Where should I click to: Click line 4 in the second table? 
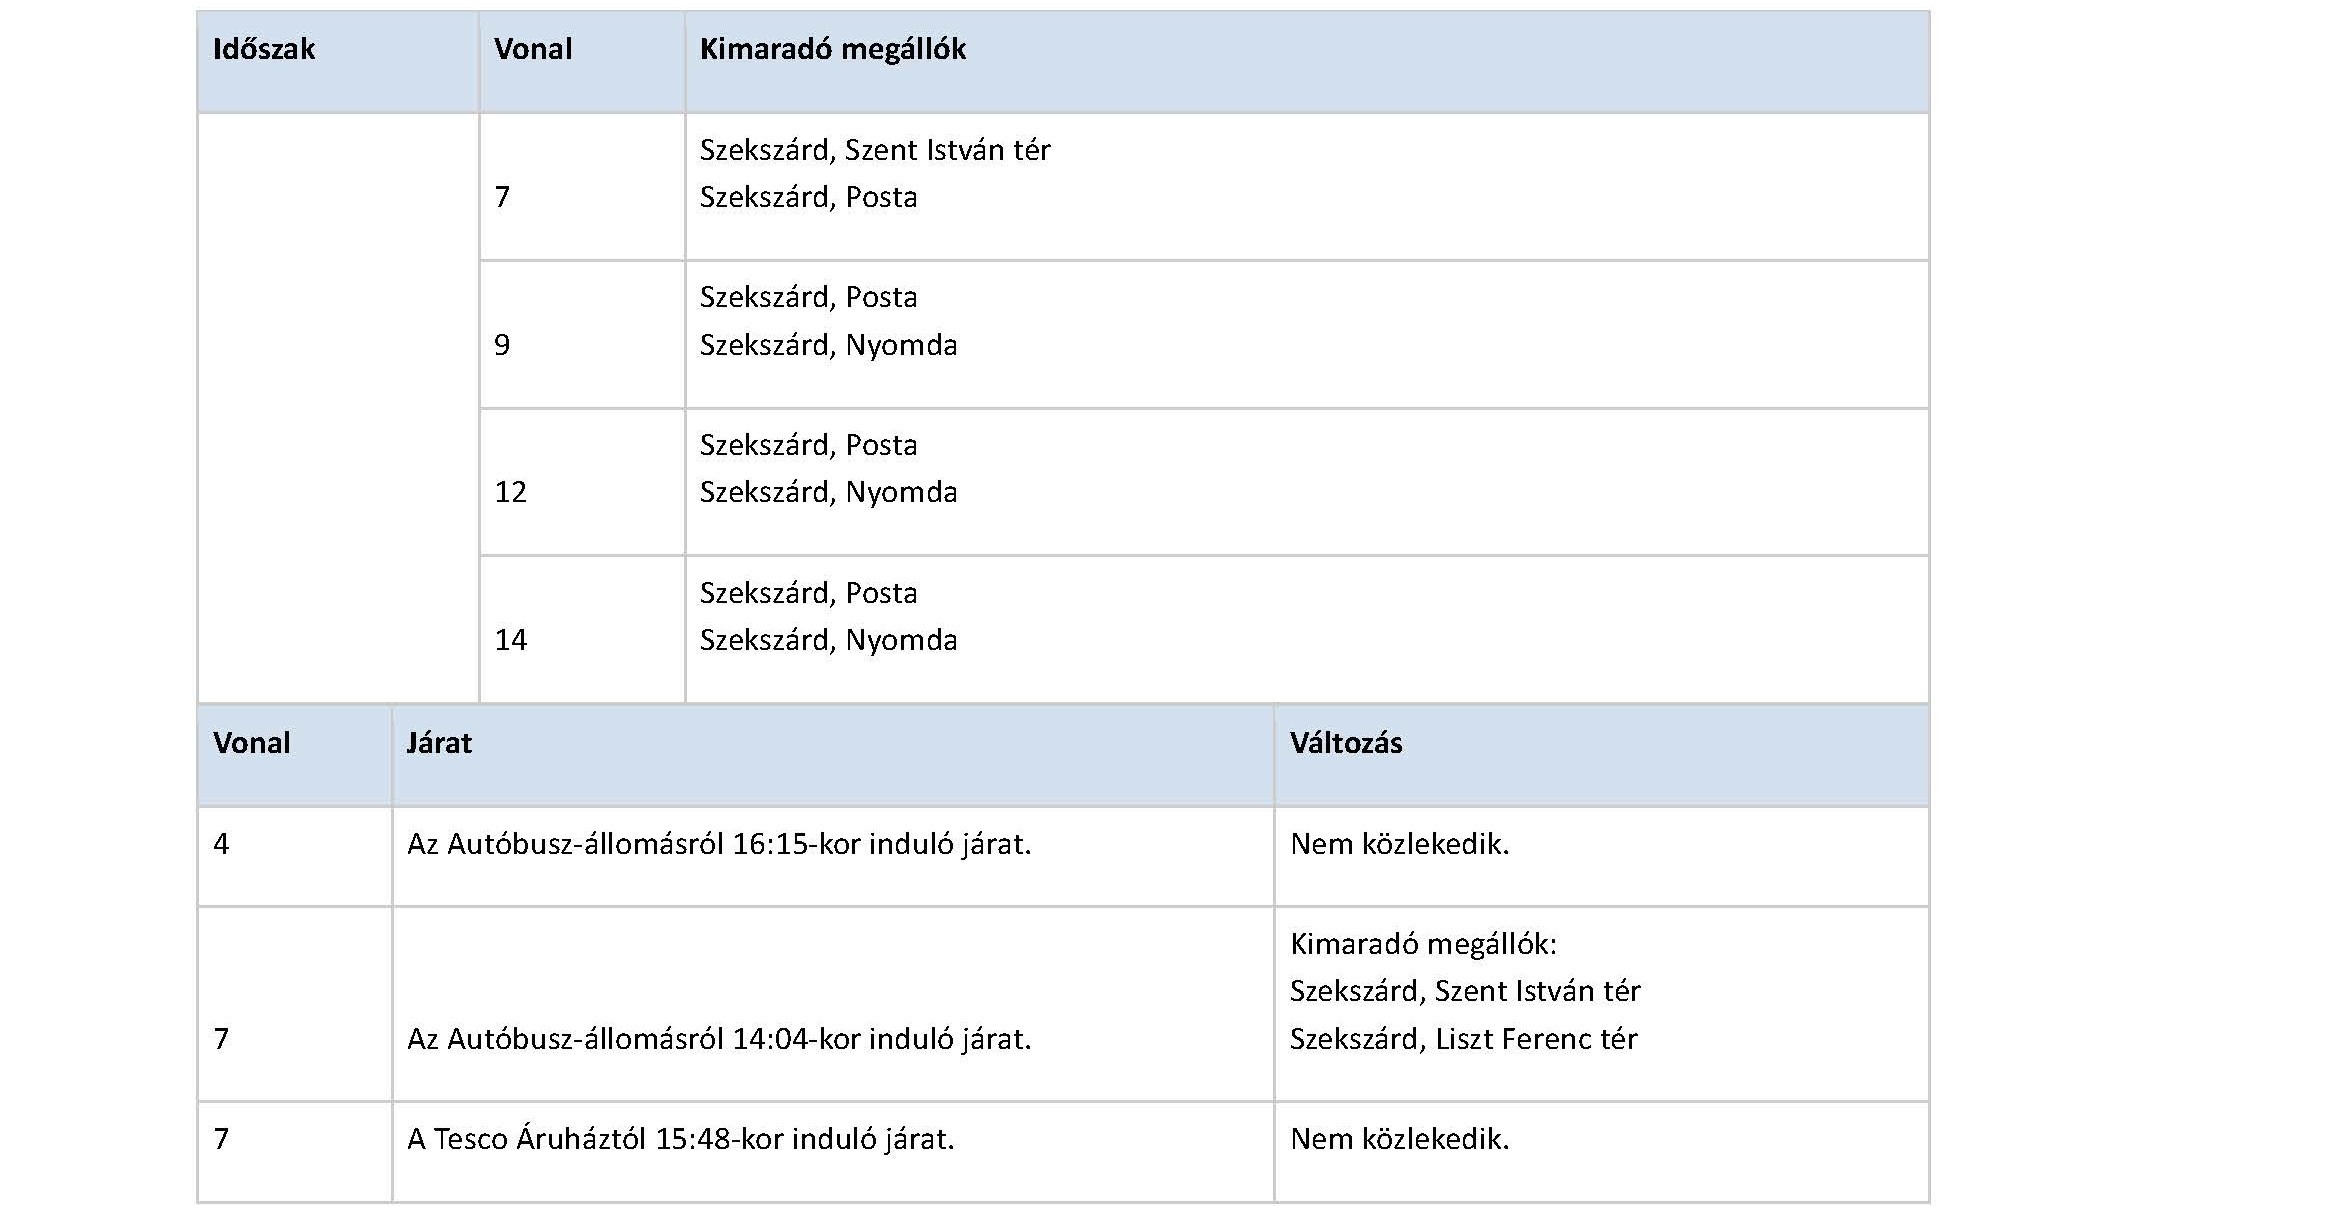coord(221,844)
